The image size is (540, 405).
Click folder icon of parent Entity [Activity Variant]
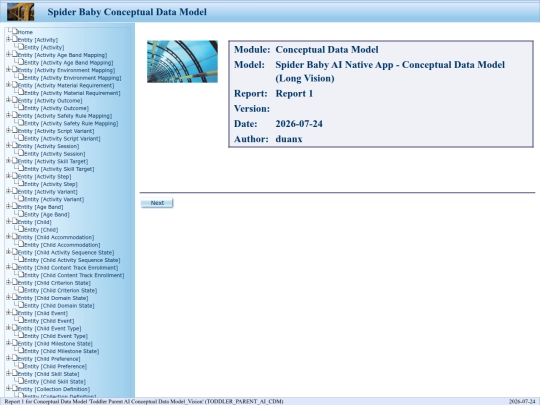pos(15,191)
